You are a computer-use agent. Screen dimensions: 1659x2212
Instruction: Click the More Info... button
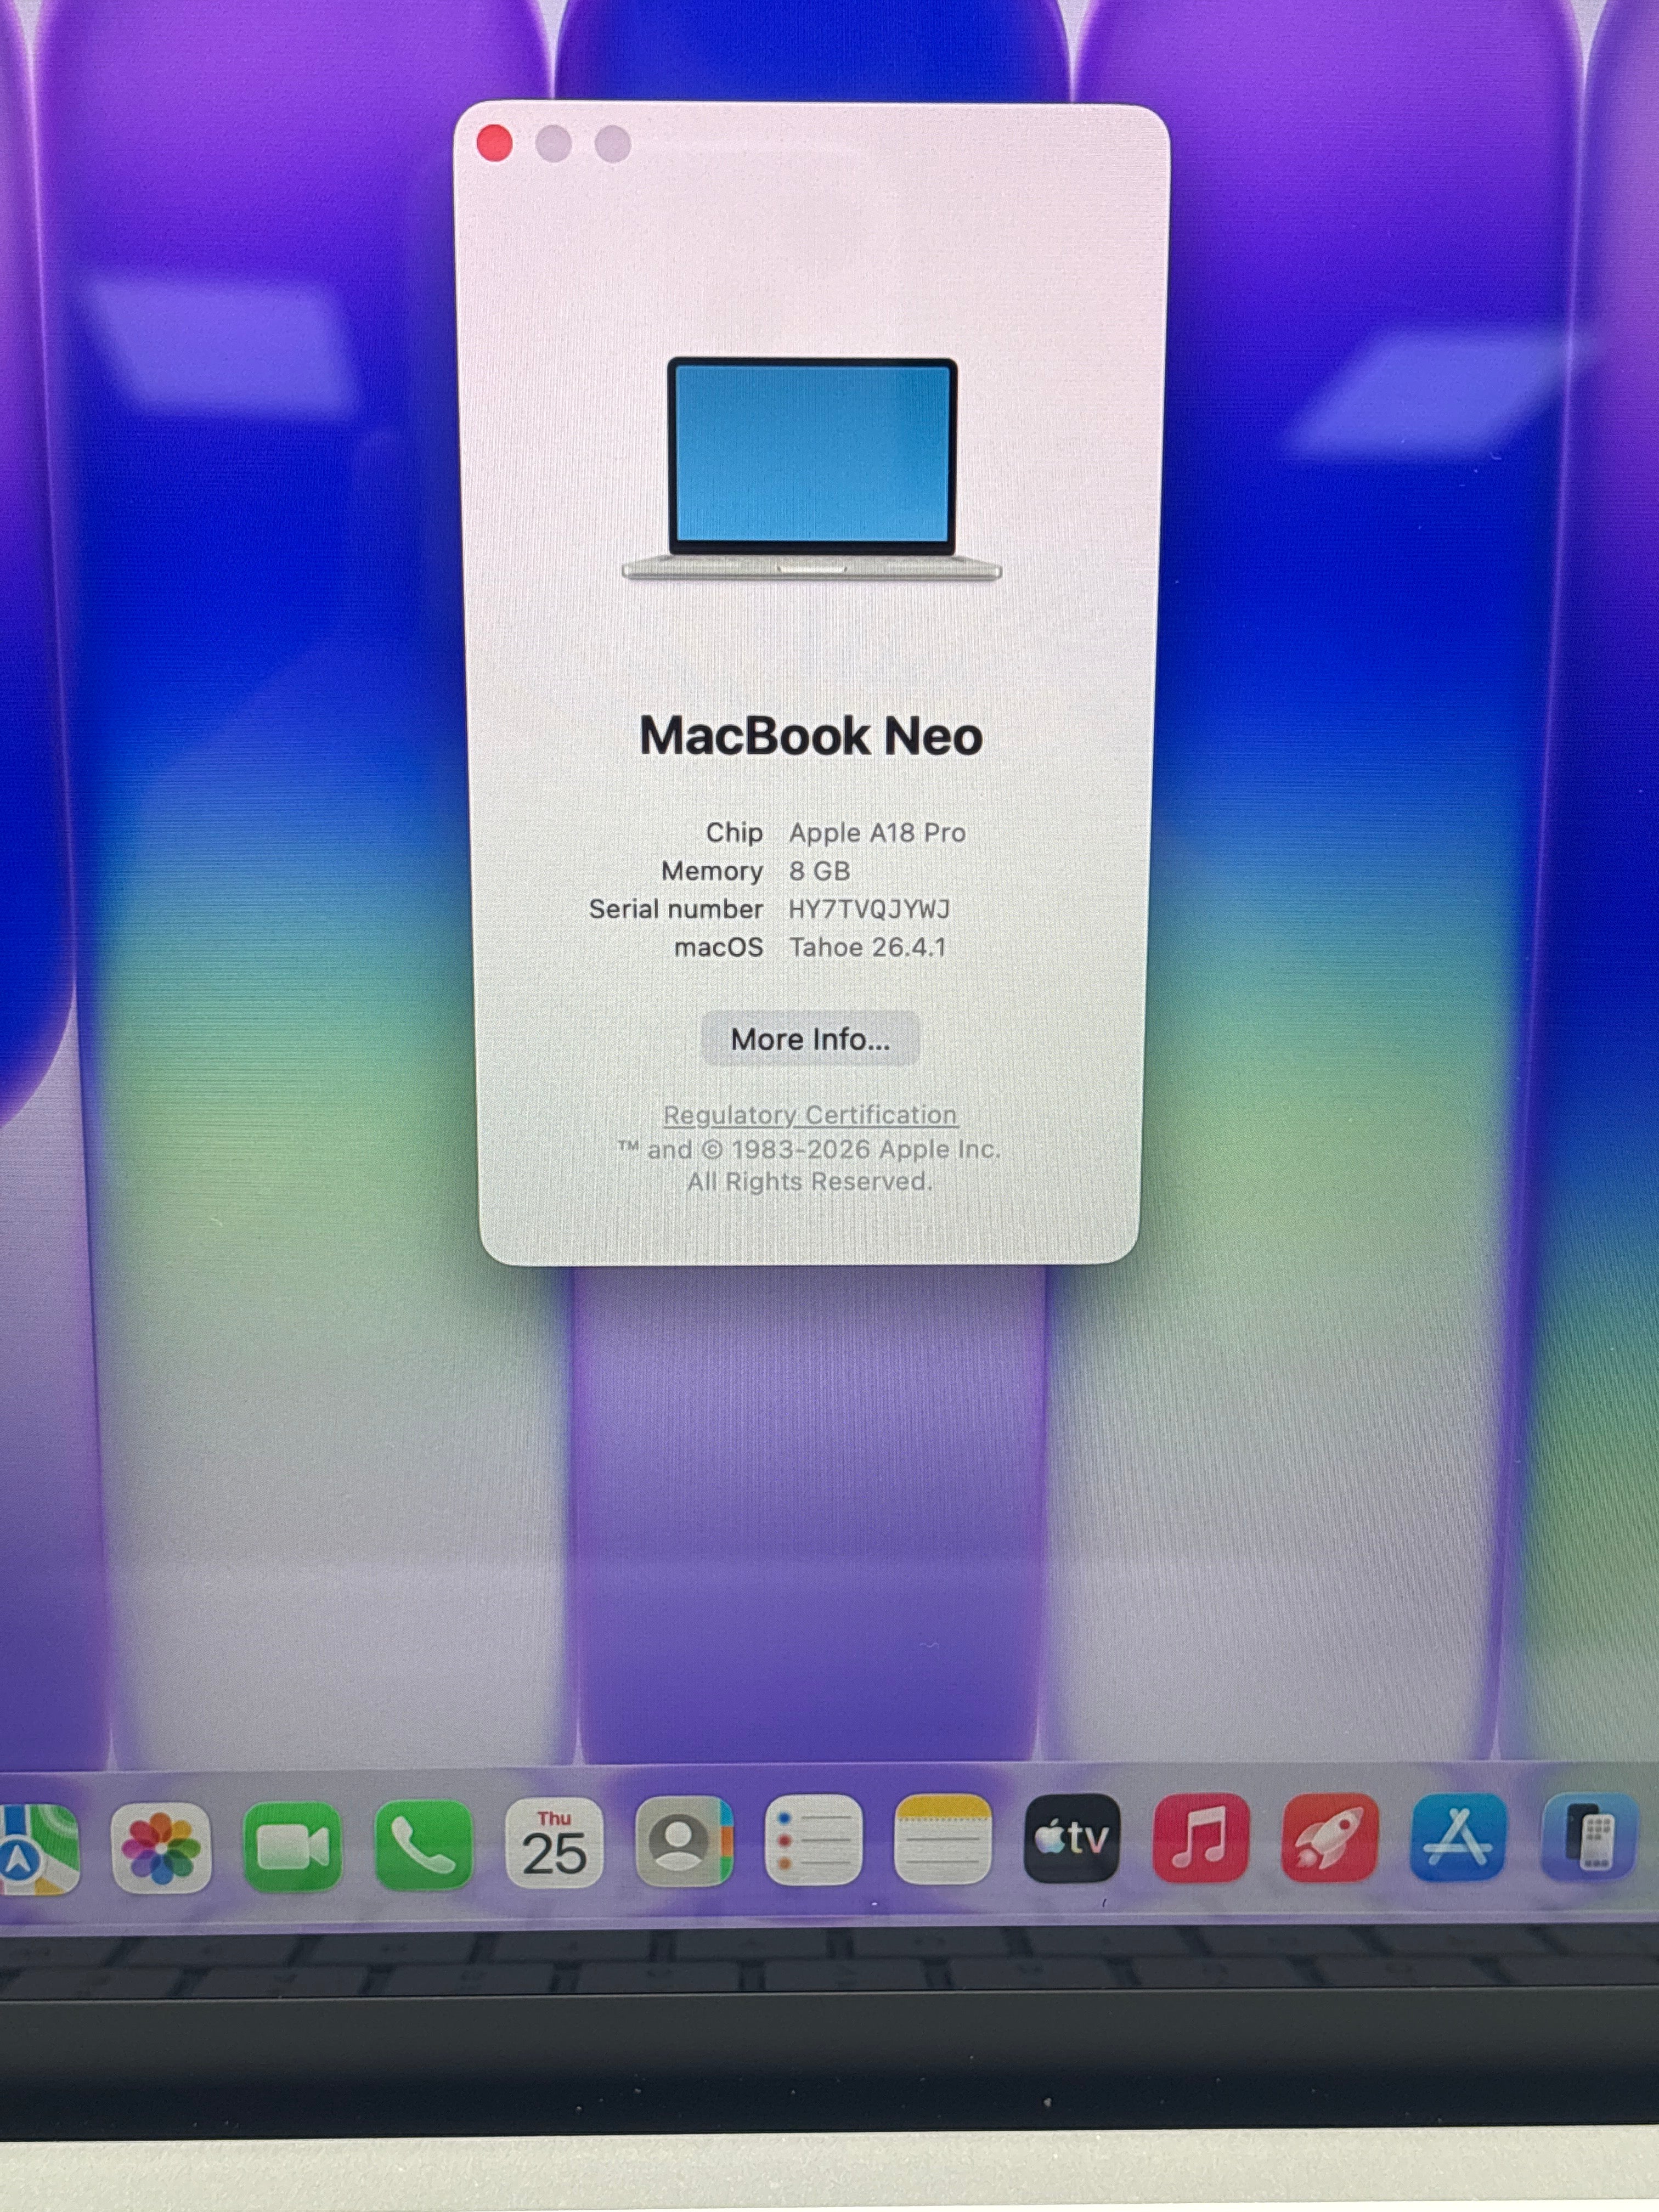coord(810,1039)
